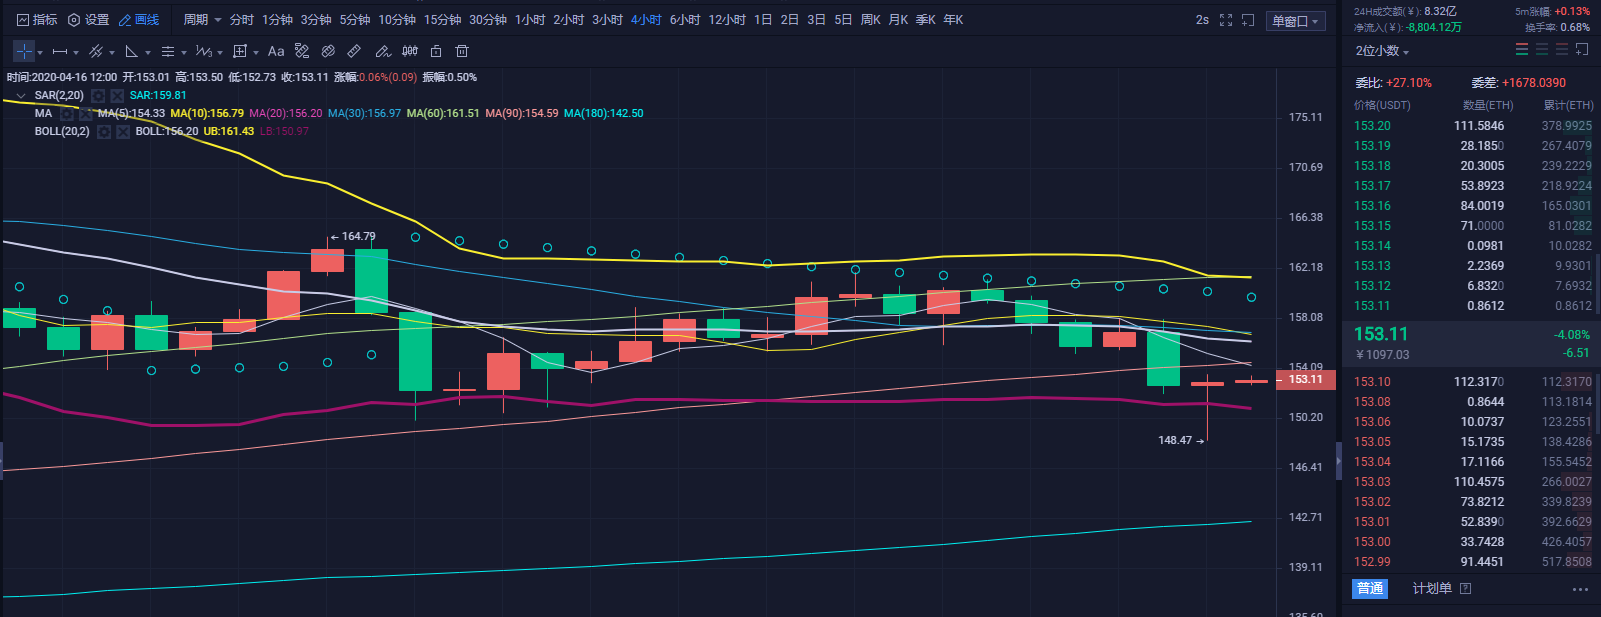Click the 设置 settings button
Screen dimensions: 1601x617
tap(88, 20)
